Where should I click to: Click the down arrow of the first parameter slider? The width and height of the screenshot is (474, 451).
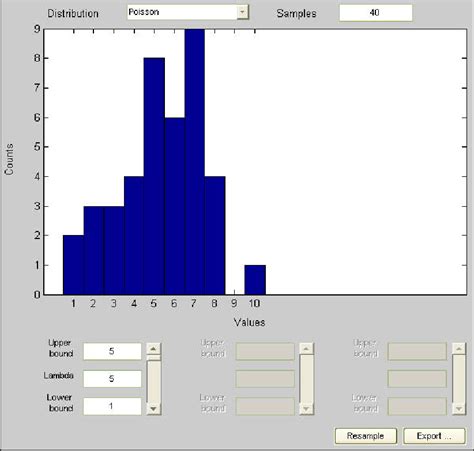[154, 409]
